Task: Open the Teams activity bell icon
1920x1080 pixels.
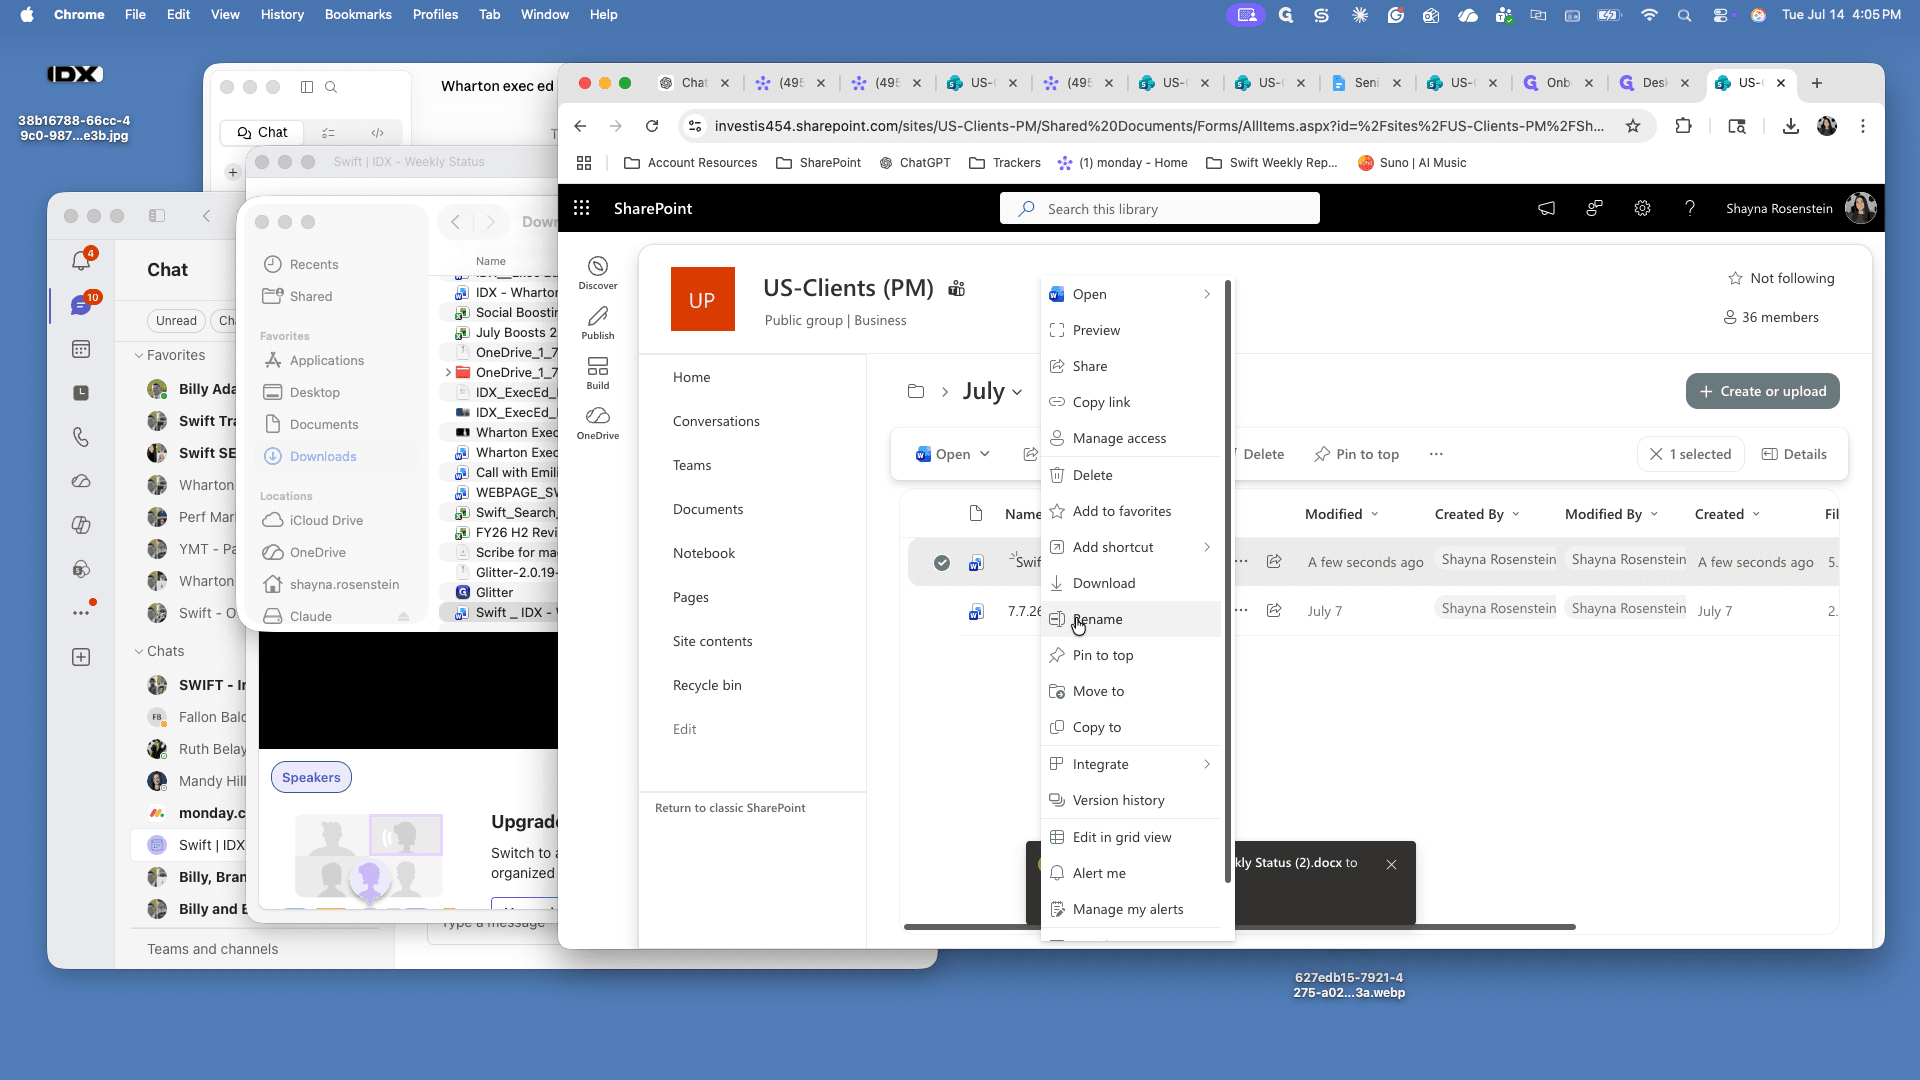Action: click(x=81, y=260)
